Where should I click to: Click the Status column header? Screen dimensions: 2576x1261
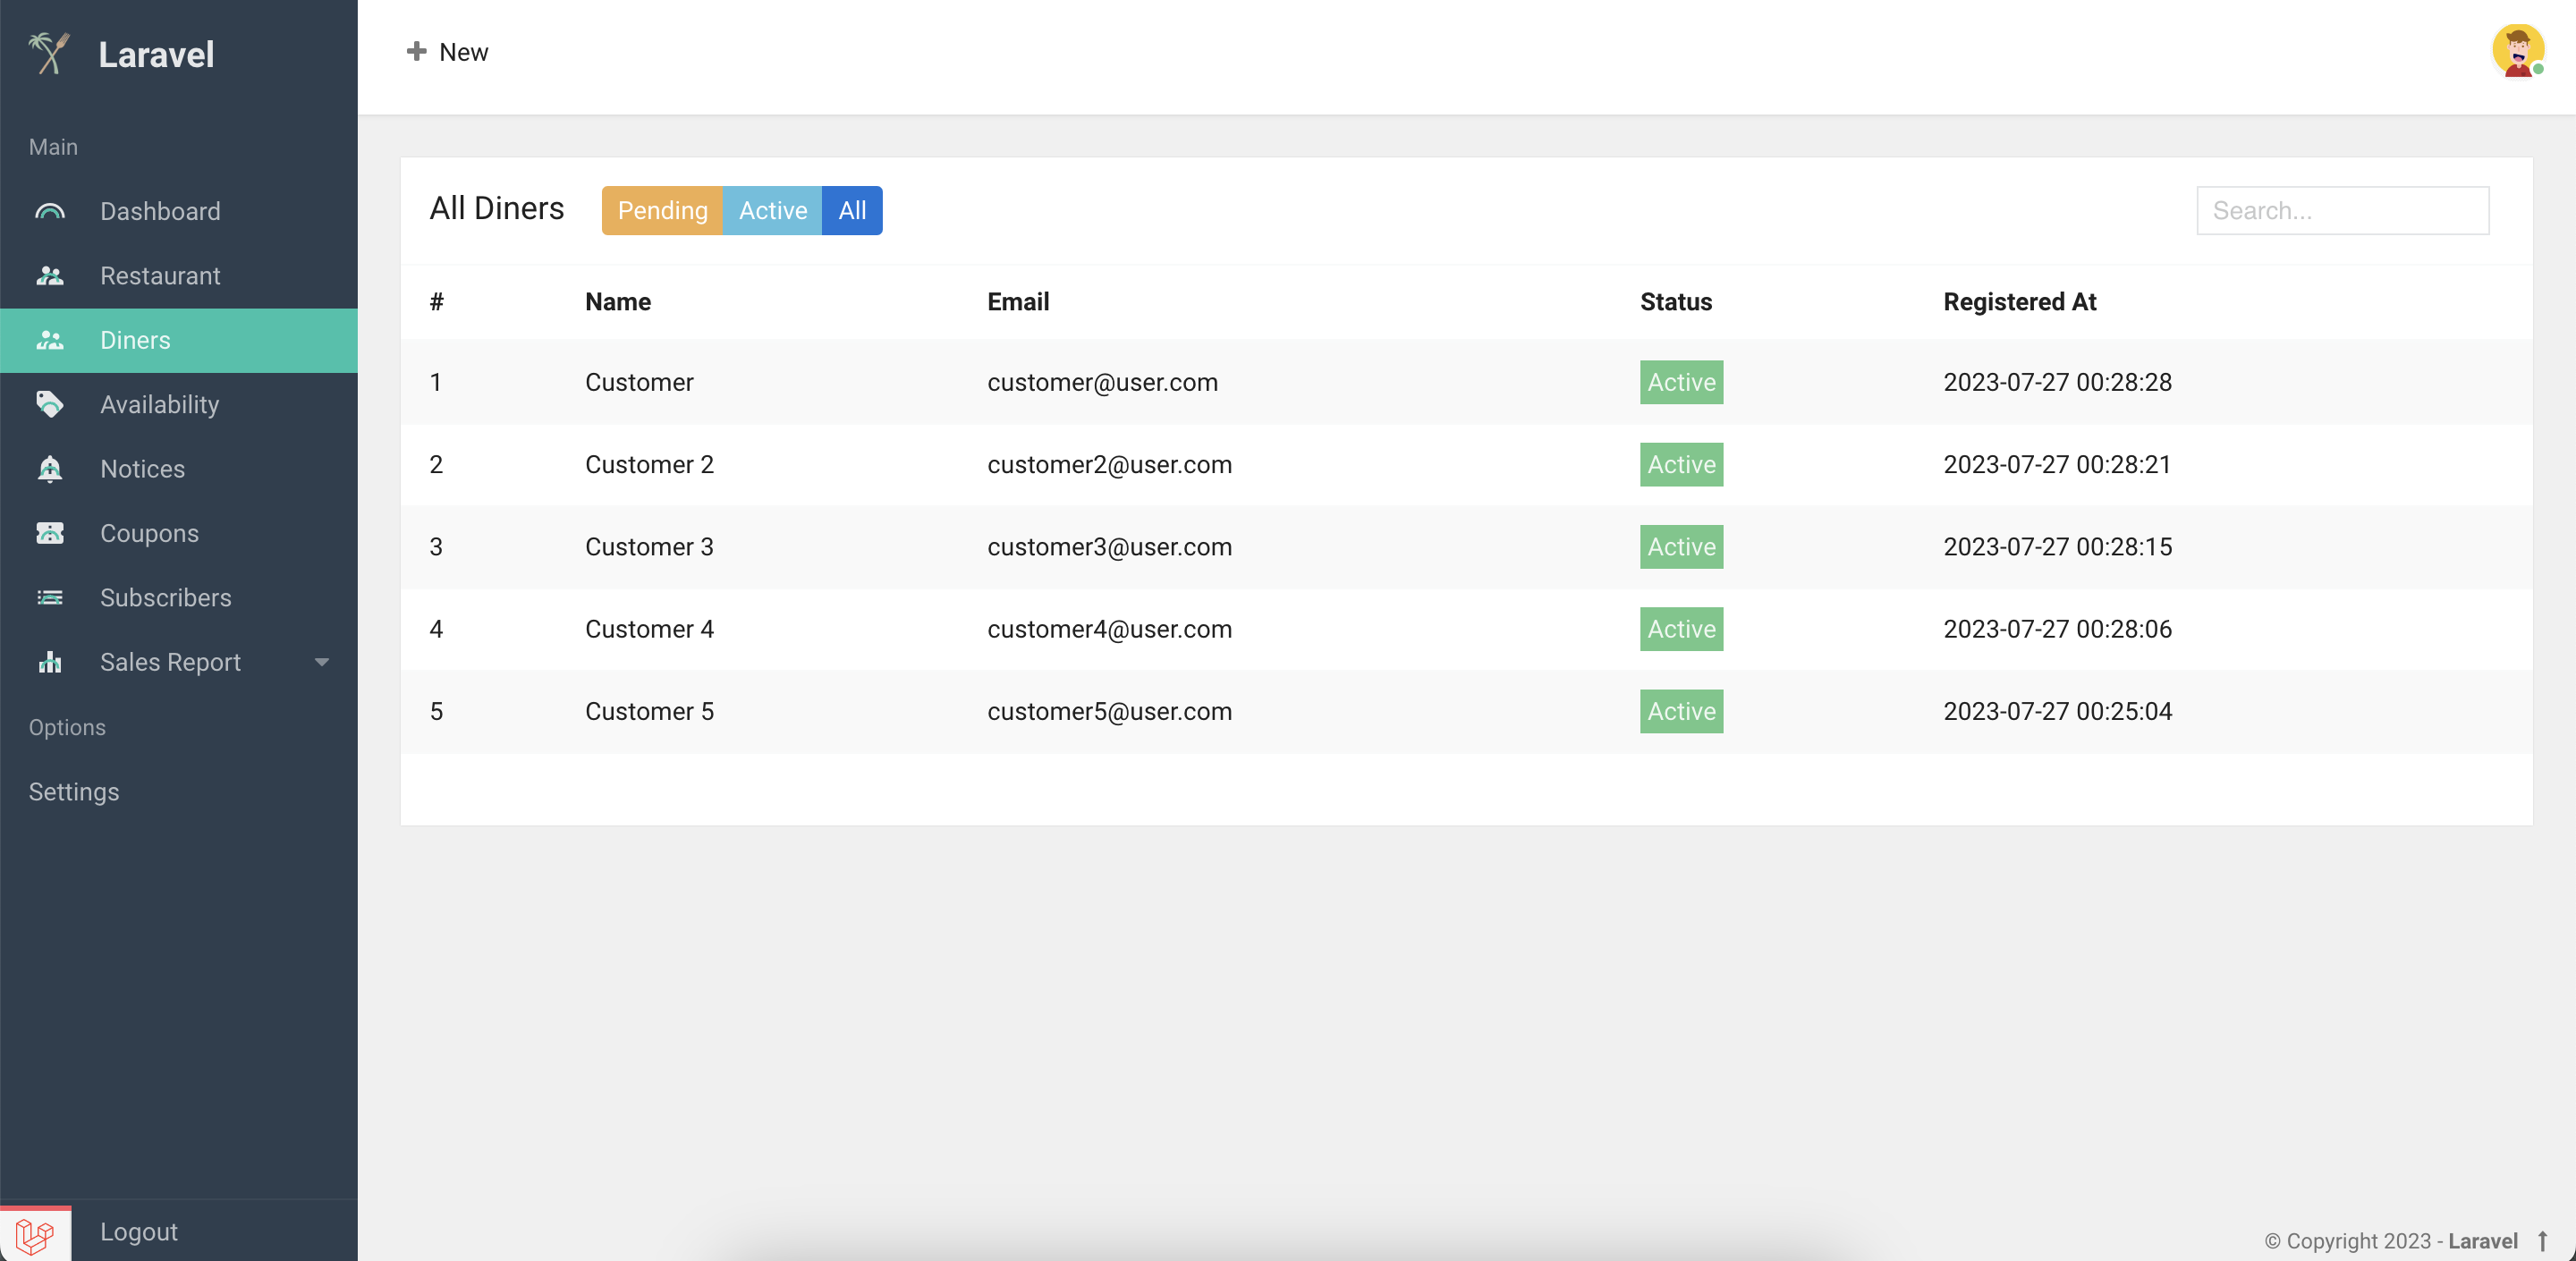point(1676,302)
